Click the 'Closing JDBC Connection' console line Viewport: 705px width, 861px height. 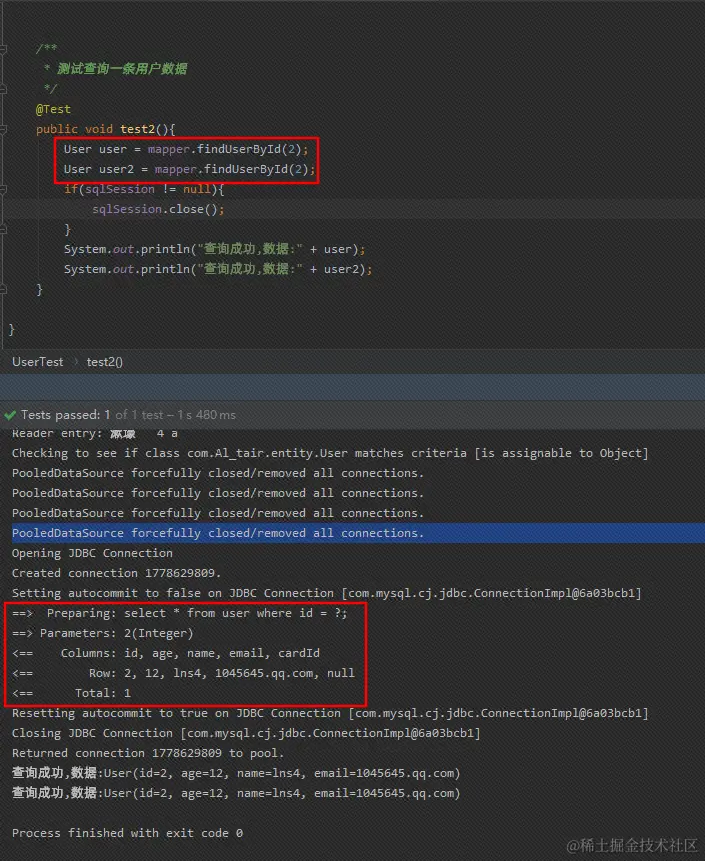[x=246, y=733]
